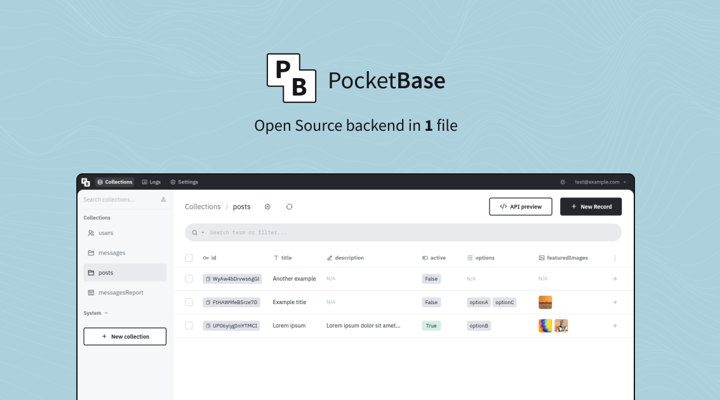
Task: Click the icon left of the account email
Action: 562,182
